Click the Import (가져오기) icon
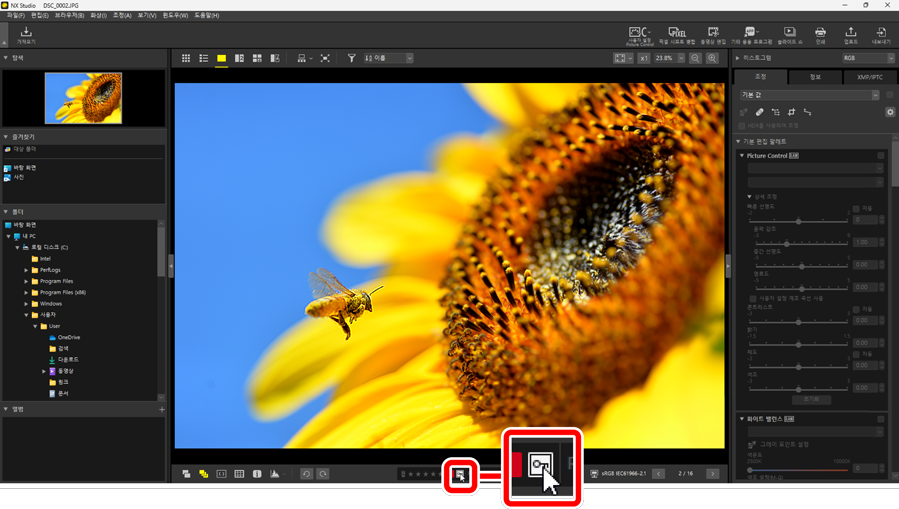This screenshot has height=509, width=899. [26, 35]
